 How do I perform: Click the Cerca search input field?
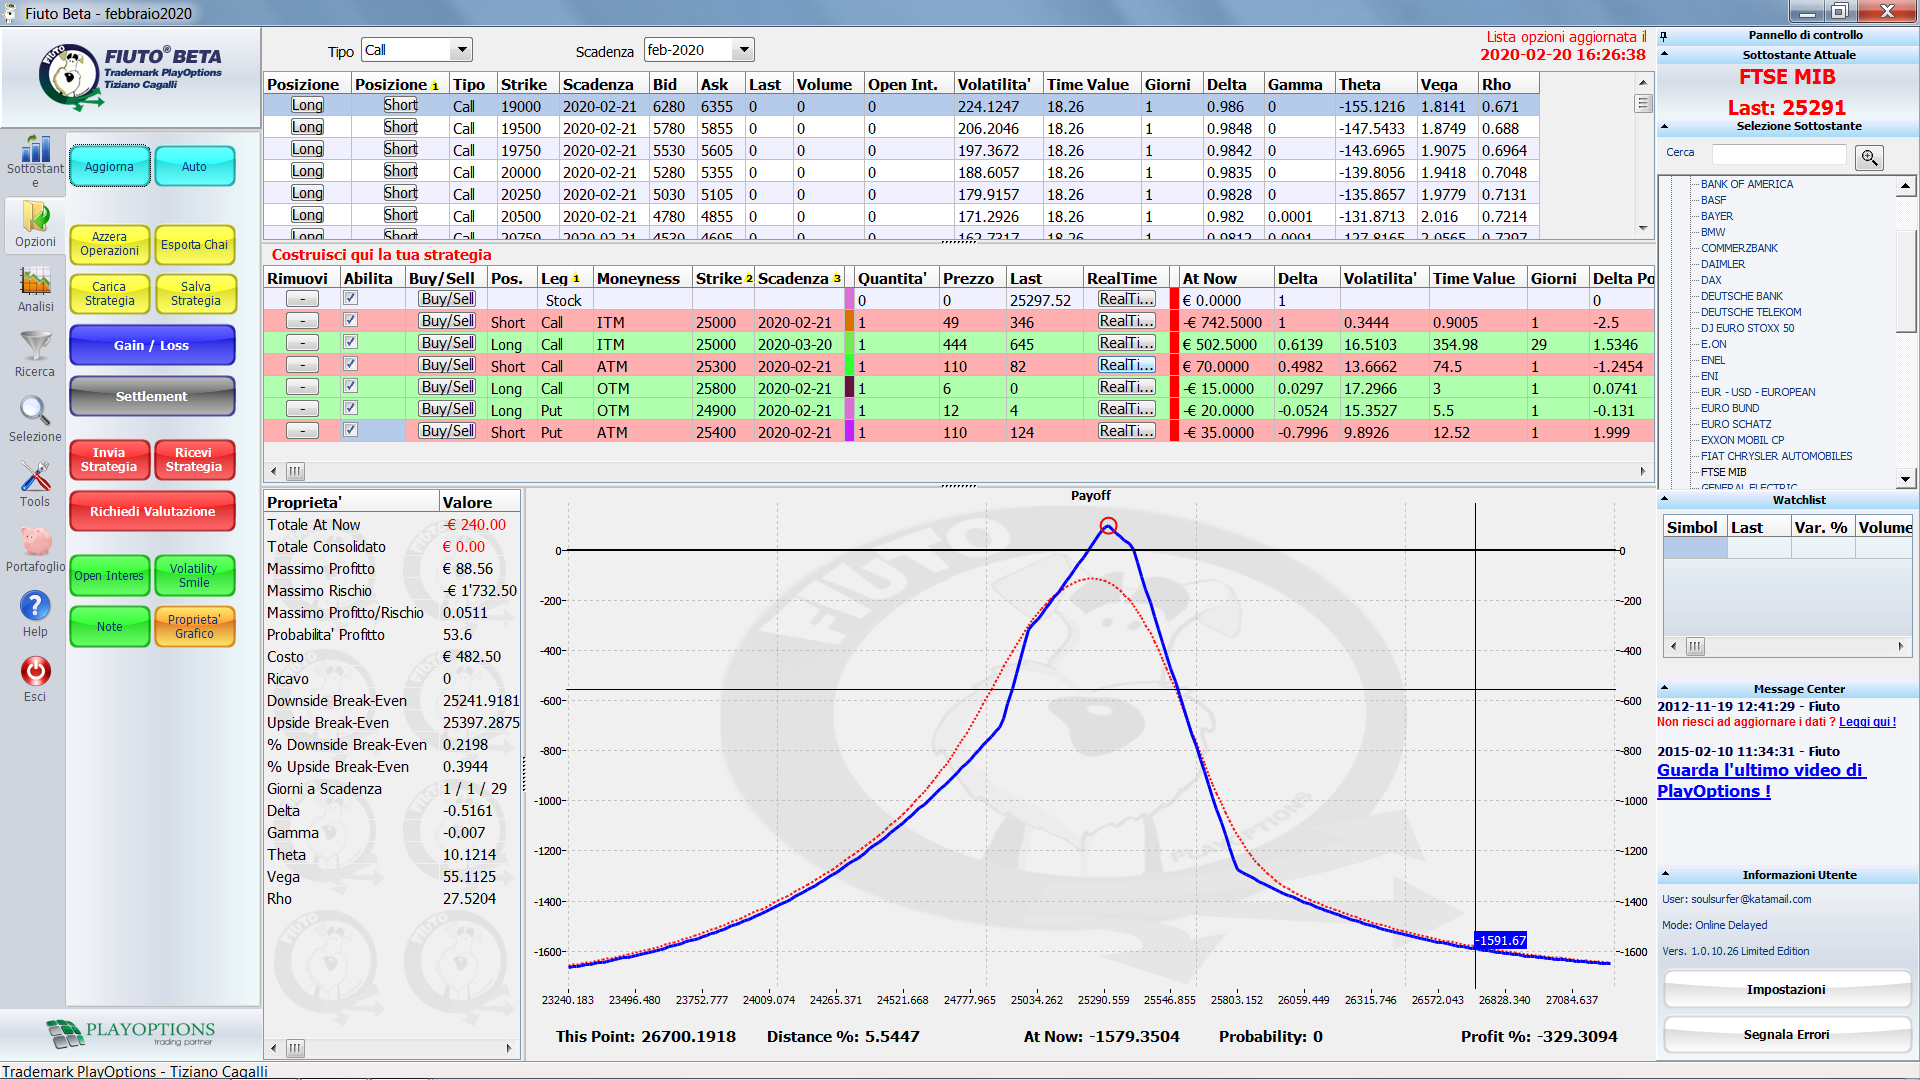coord(1779,154)
